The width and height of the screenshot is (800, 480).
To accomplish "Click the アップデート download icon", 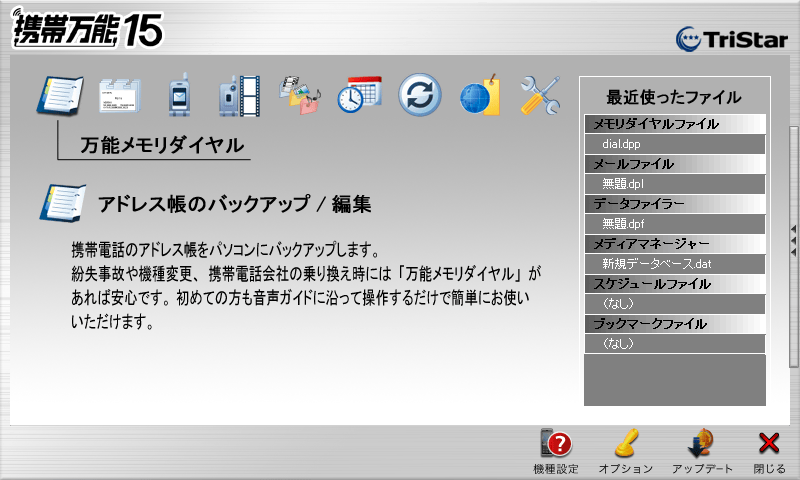I will (702, 451).
